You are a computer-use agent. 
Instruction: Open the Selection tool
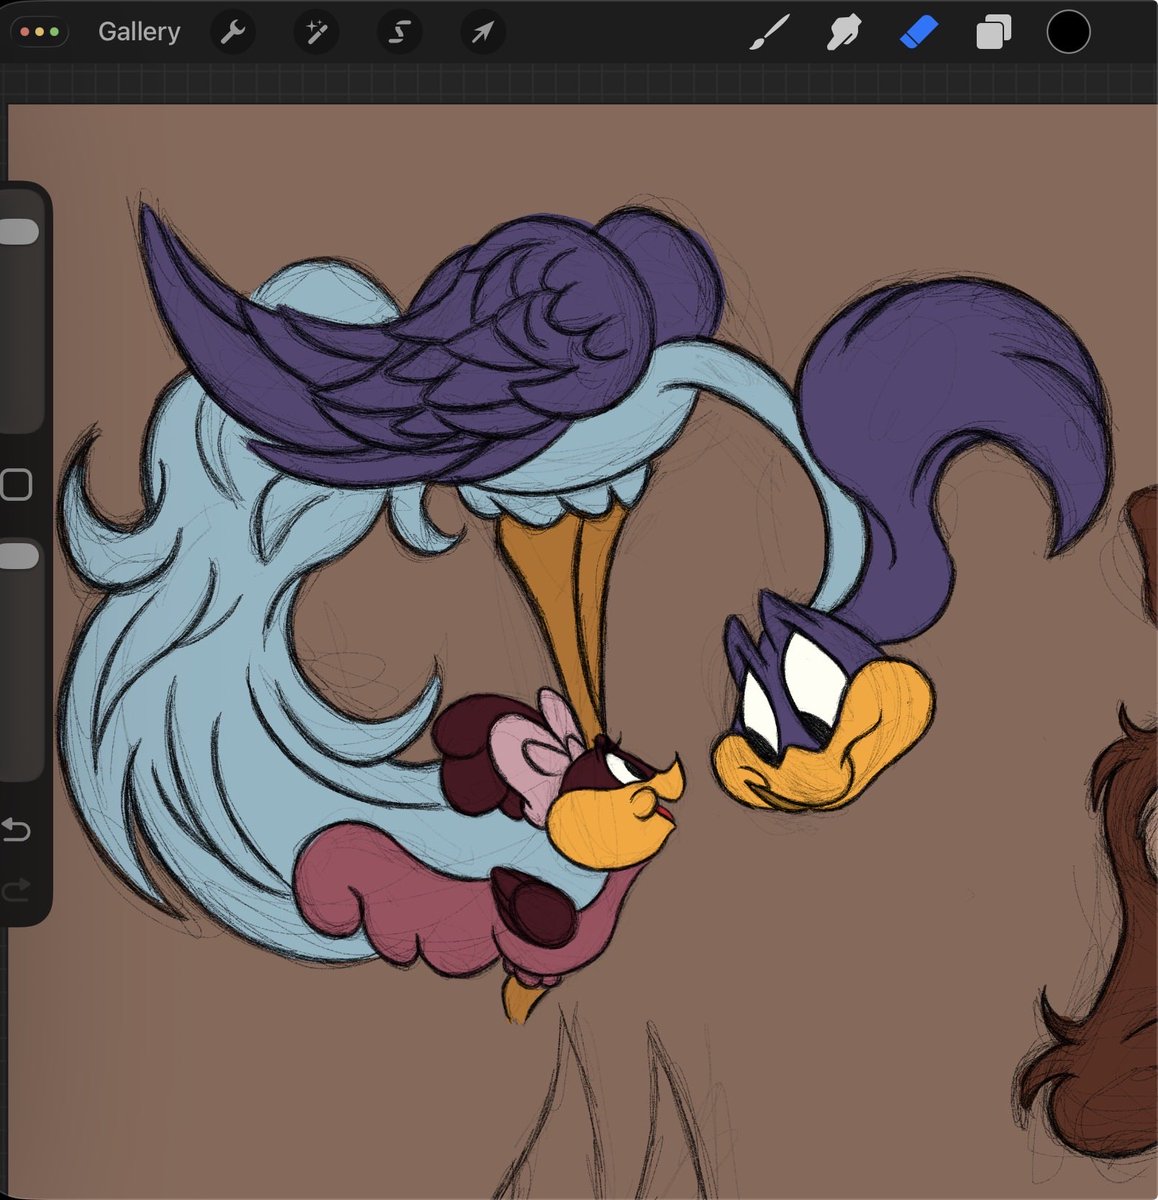pyautogui.click(x=399, y=33)
